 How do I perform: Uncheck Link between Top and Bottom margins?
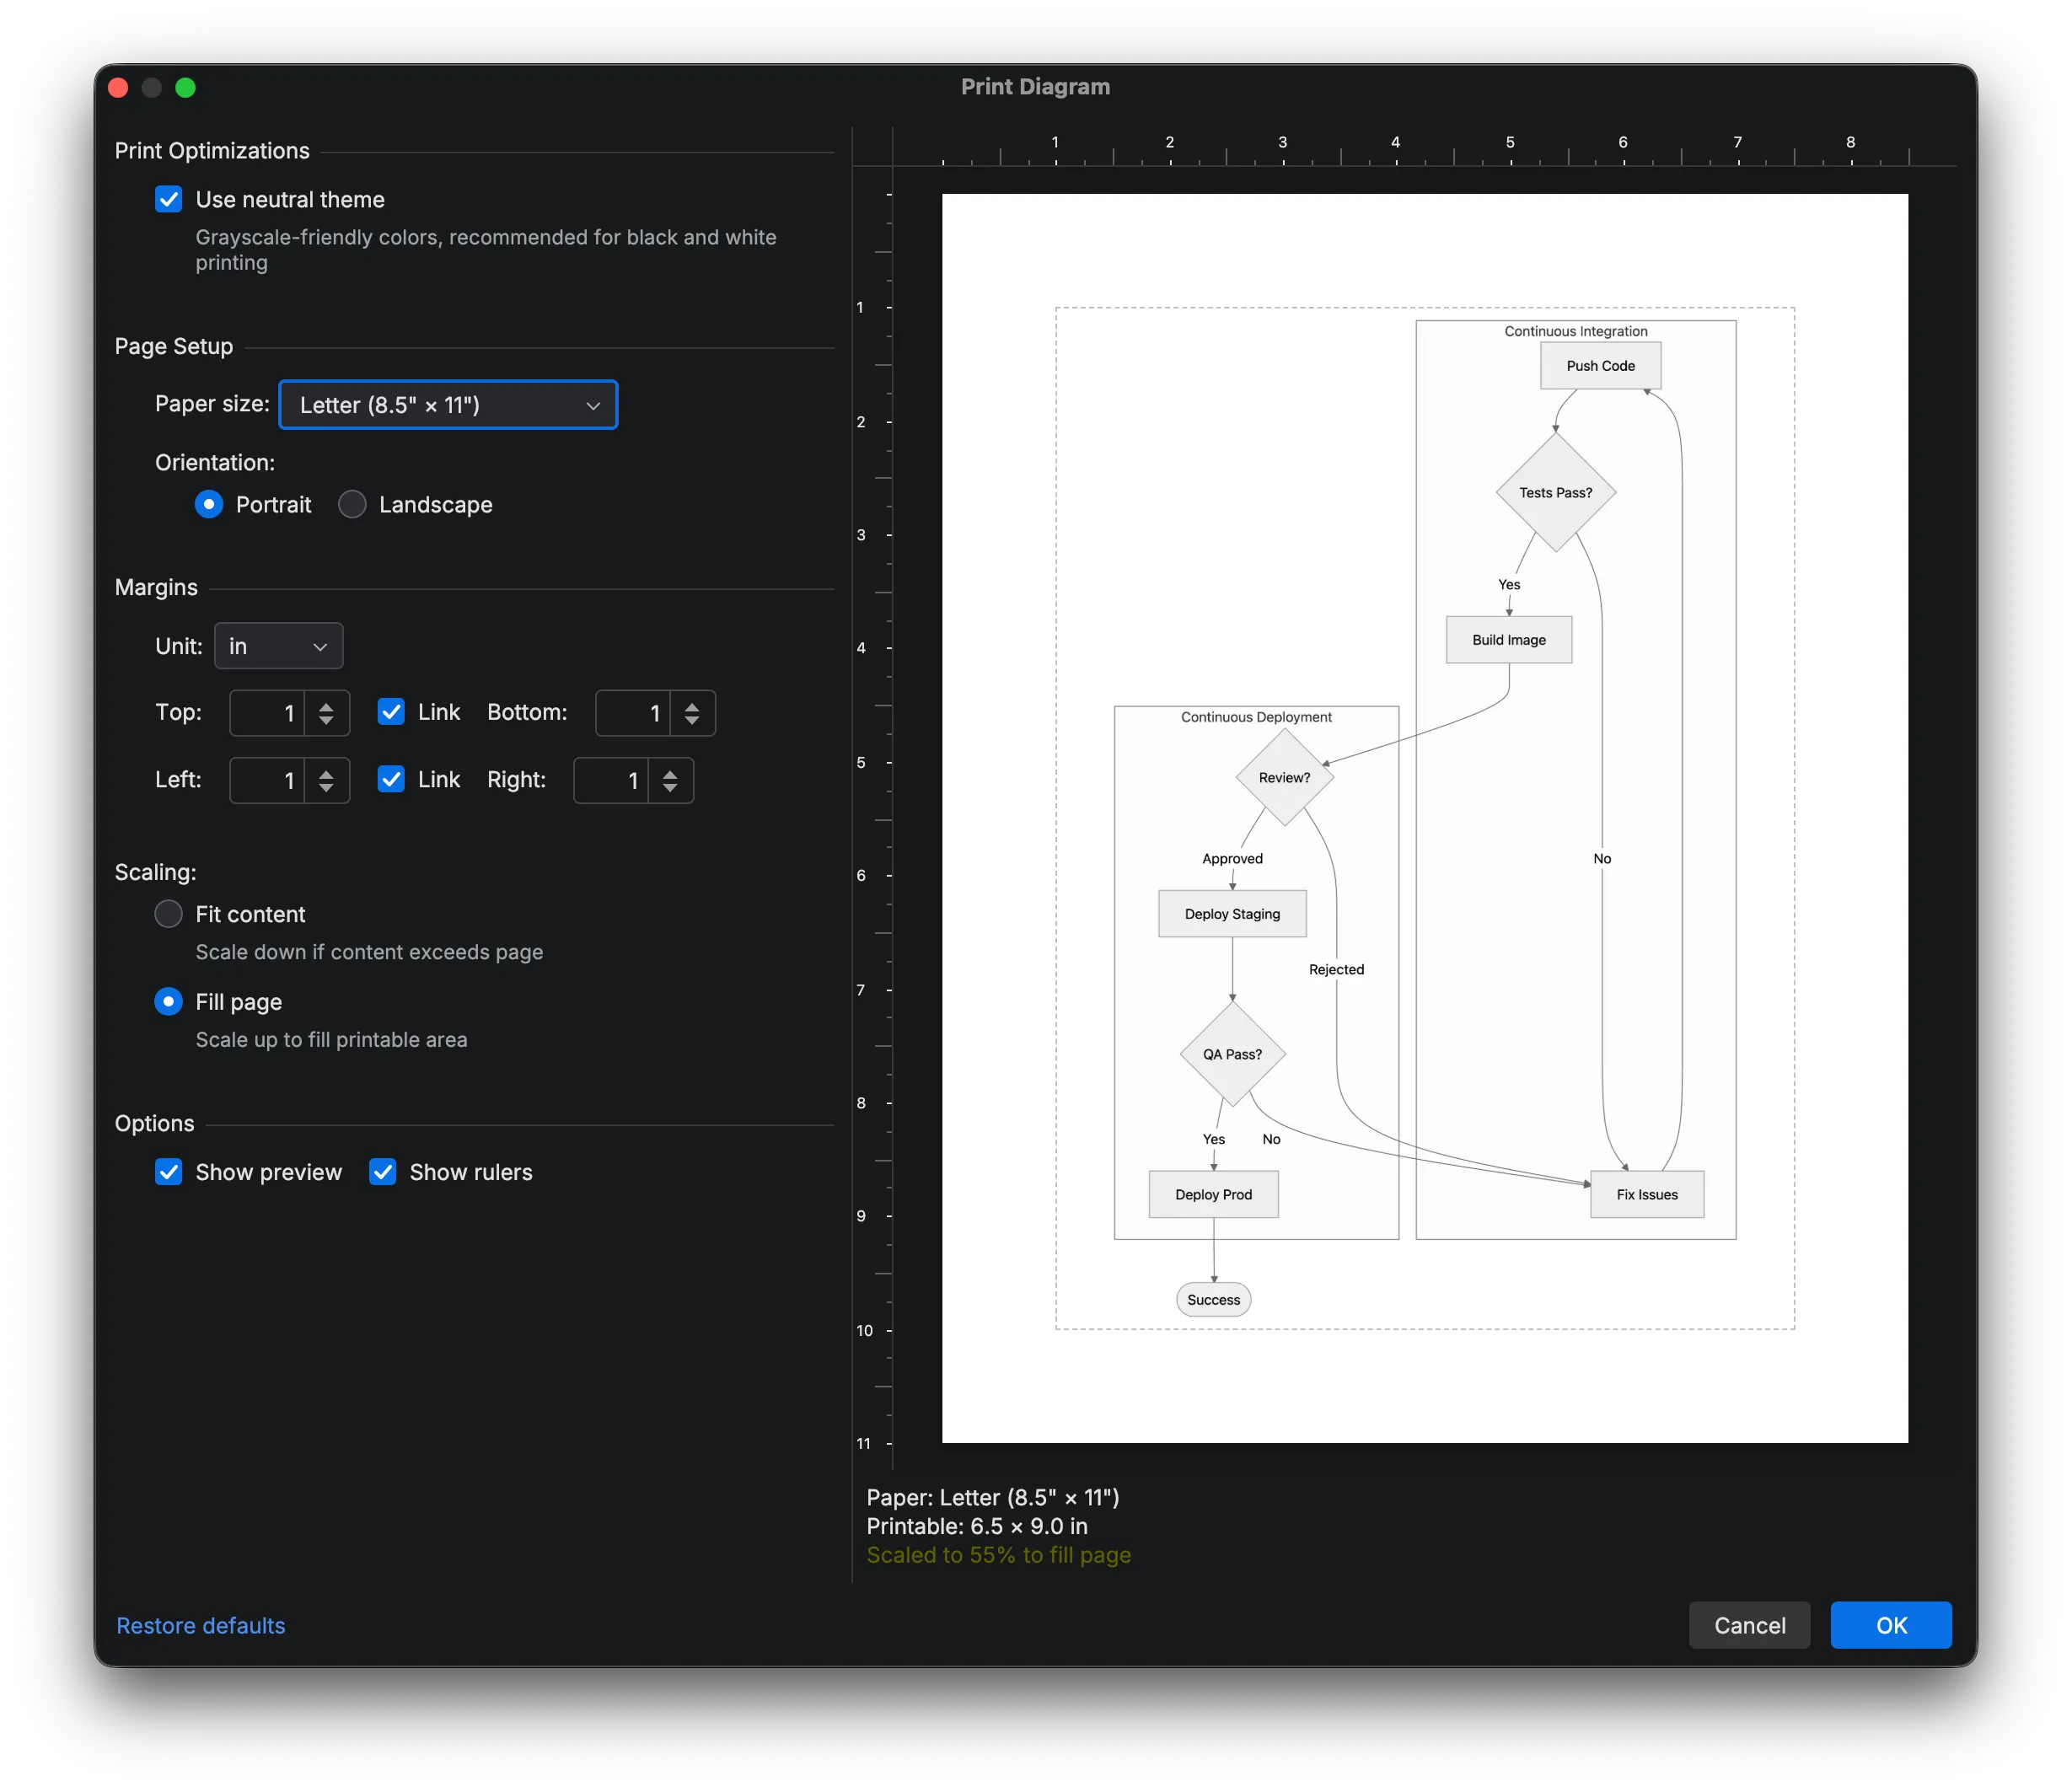click(391, 712)
